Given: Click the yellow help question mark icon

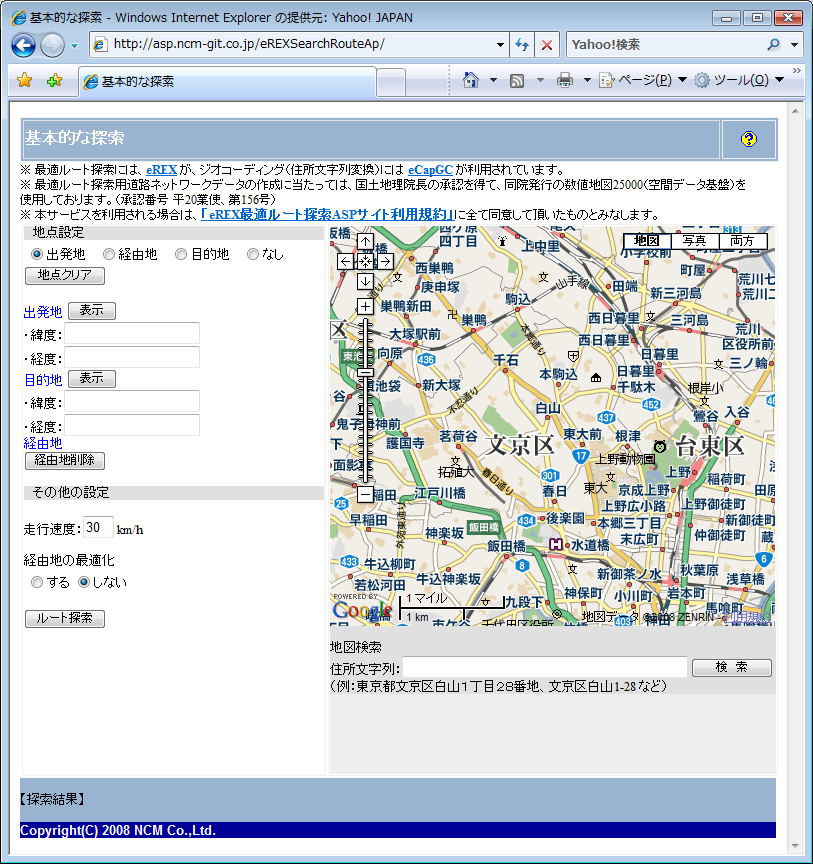Looking at the screenshot, I should (x=749, y=139).
